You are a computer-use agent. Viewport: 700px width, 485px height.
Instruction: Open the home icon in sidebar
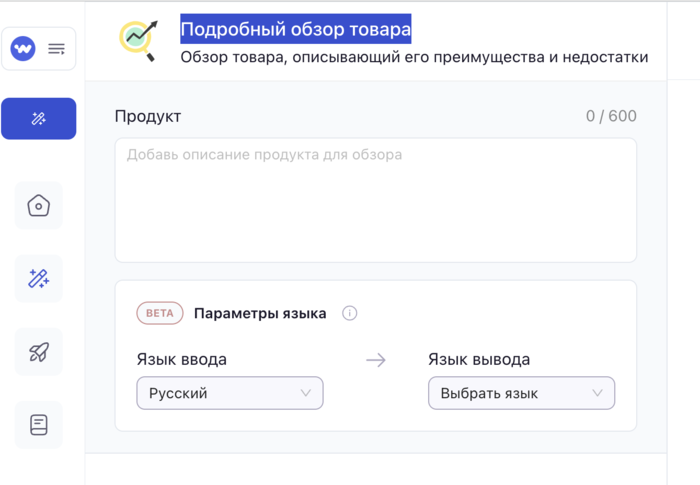pyautogui.click(x=39, y=206)
